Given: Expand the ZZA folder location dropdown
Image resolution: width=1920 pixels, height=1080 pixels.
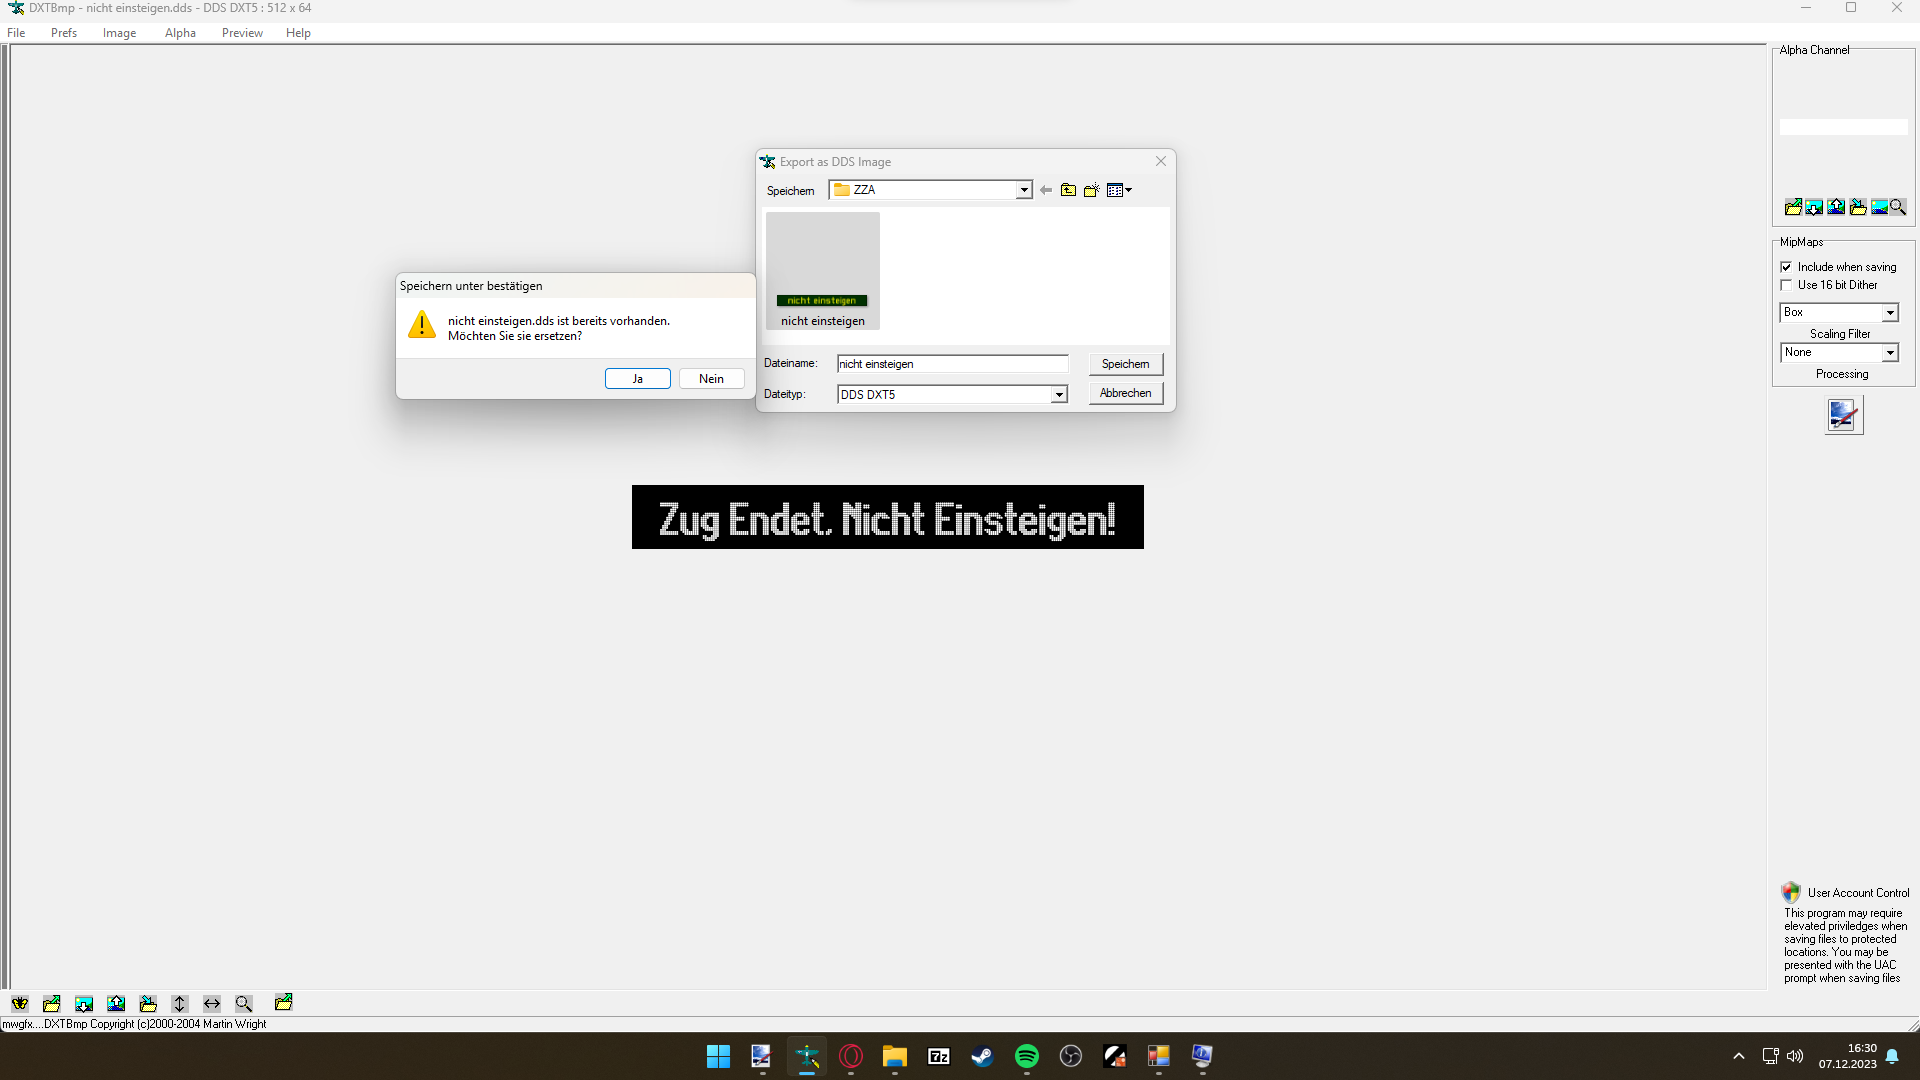Looking at the screenshot, I should [x=1024, y=190].
